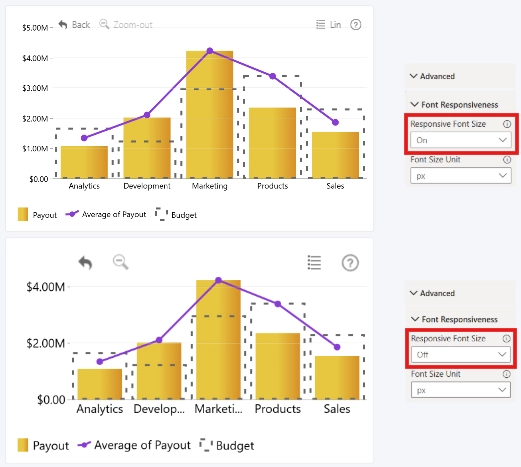Click truncated Marketi... label in bottom chart
Image resolution: width=521 pixels, height=467 pixels.
(218, 409)
